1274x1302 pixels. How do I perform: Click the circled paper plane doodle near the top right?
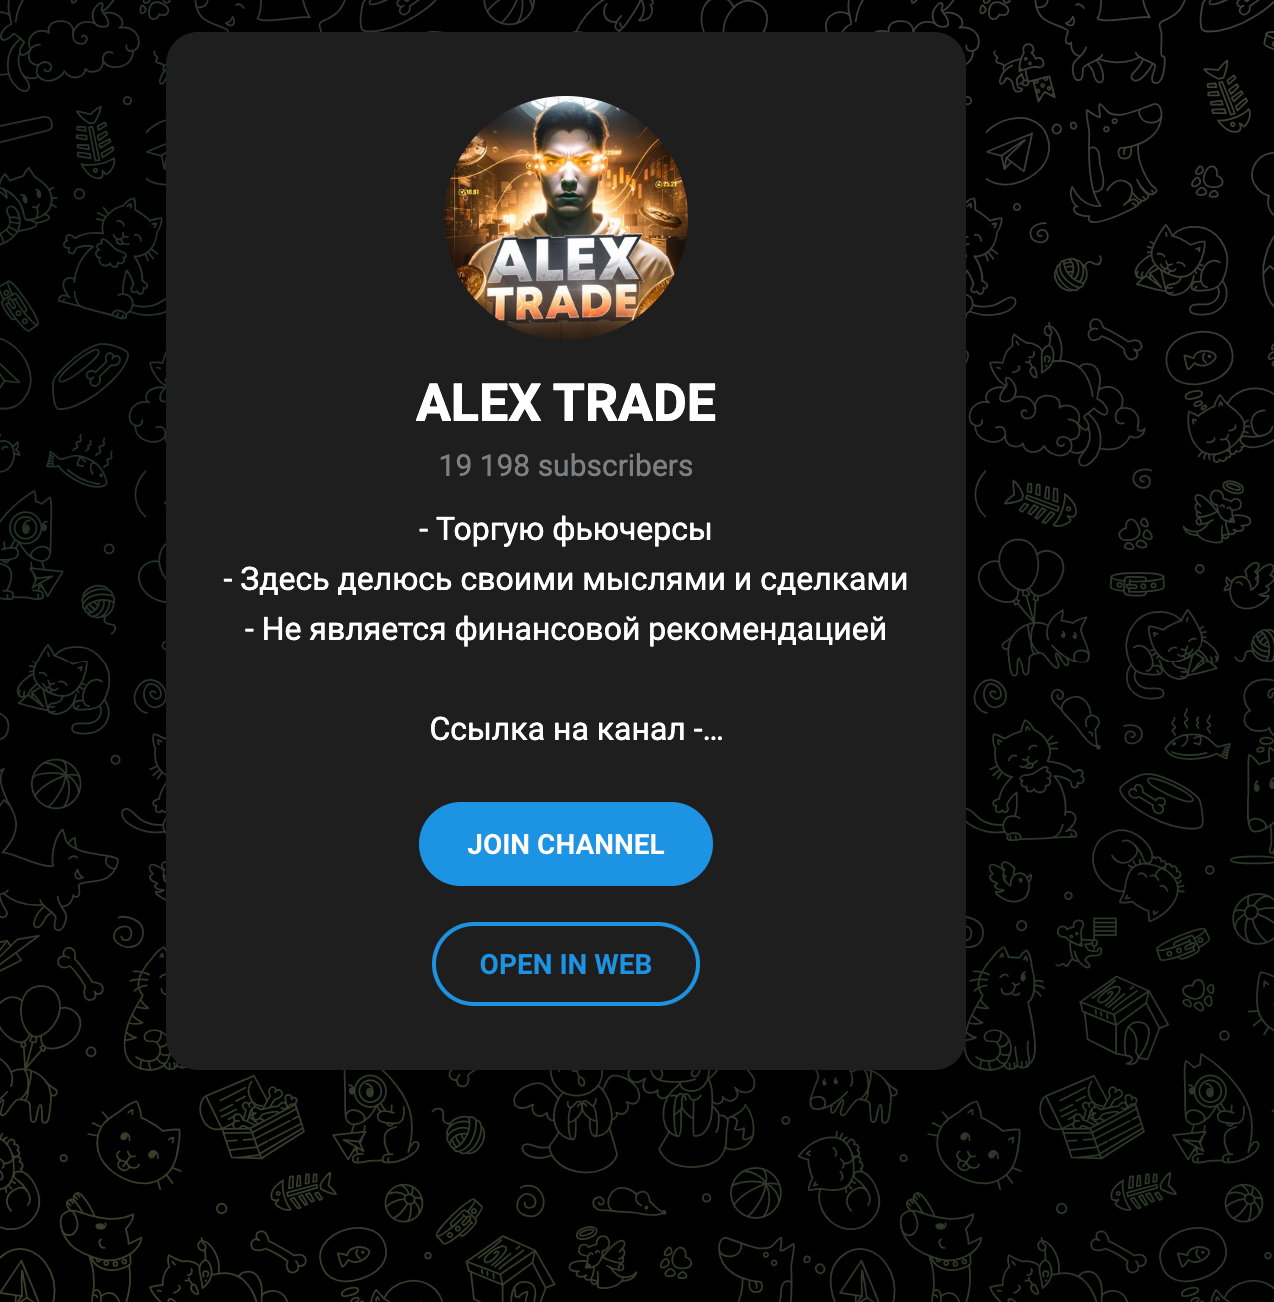pyautogui.click(x=1016, y=151)
